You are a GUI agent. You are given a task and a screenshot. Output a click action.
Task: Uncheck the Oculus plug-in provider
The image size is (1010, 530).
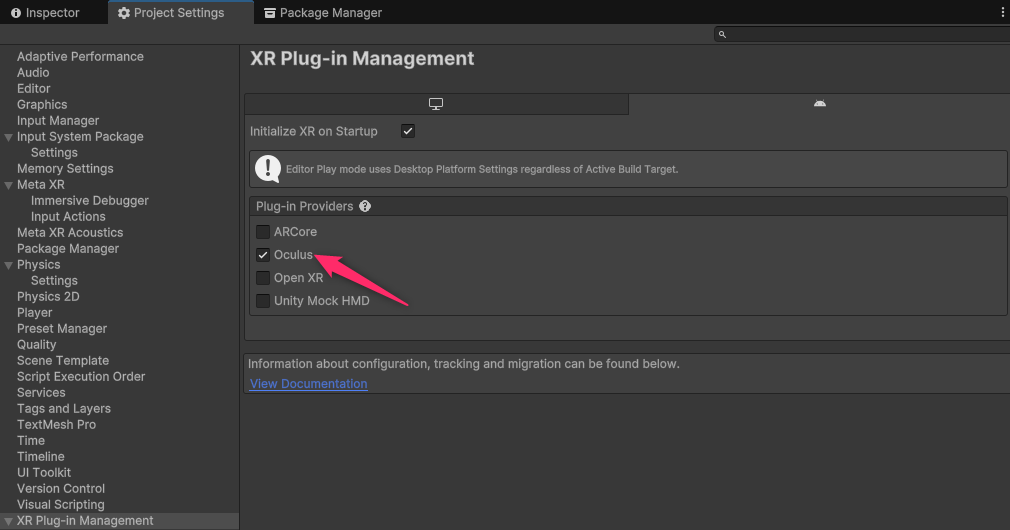[x=263, y=255]
